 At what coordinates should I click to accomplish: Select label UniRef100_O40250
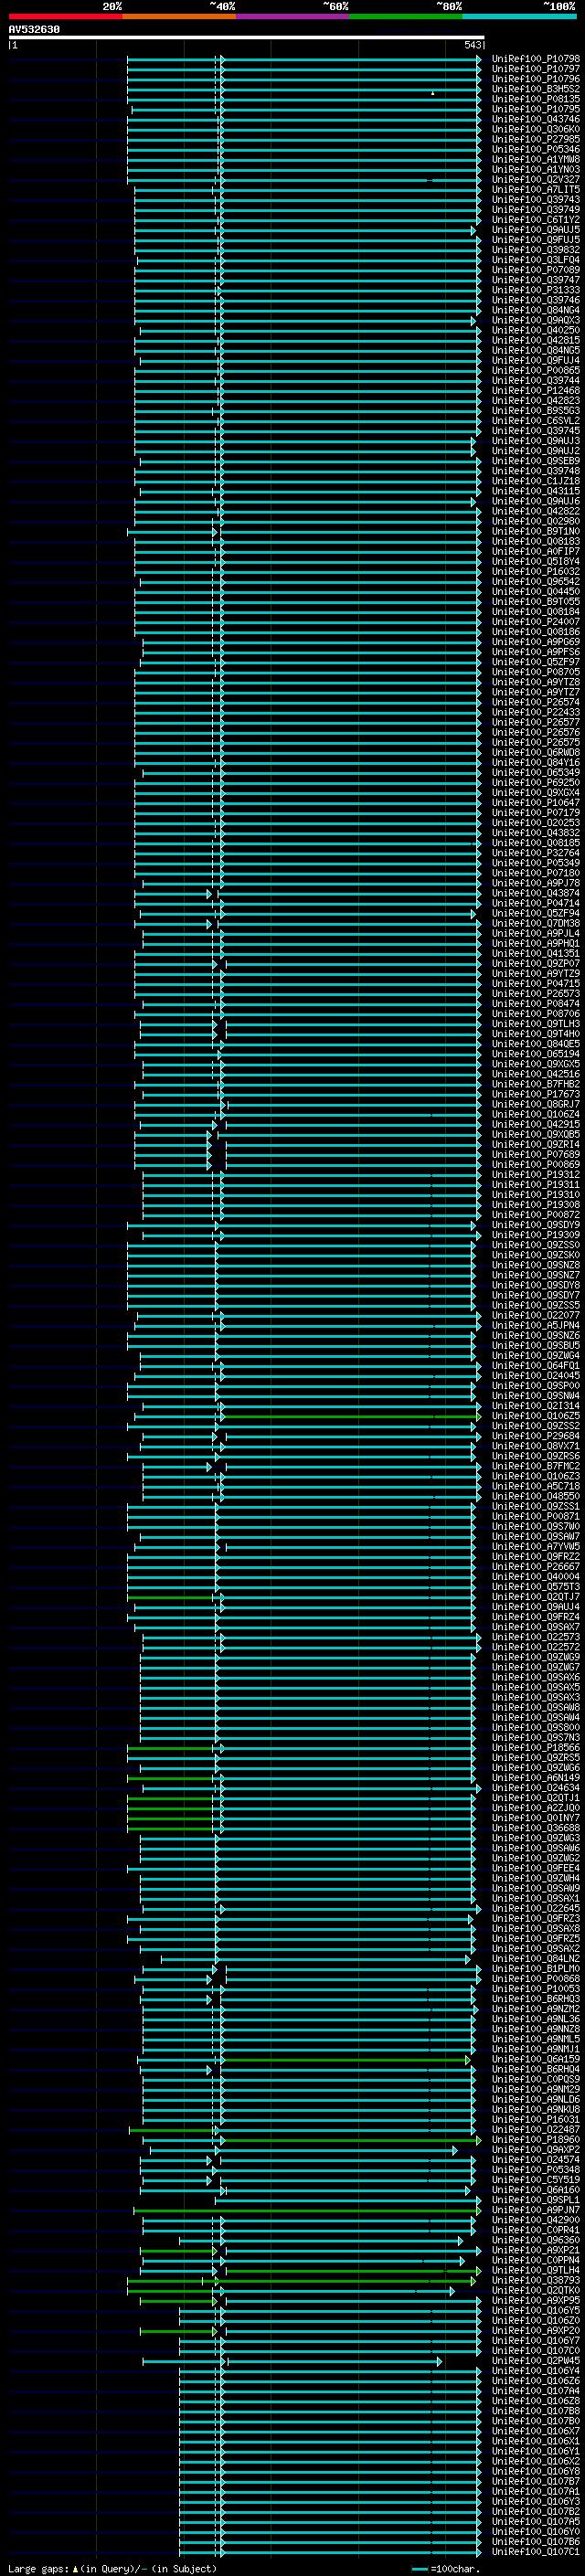536,330
